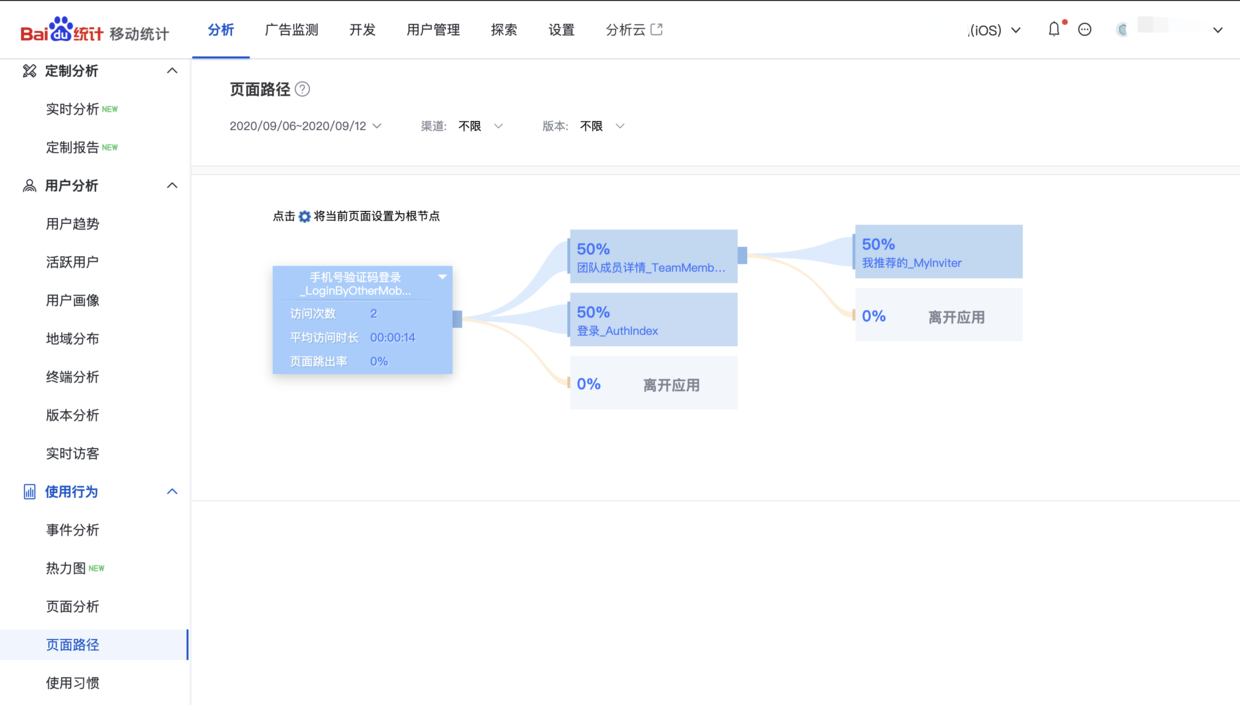This screenshot has height=705, width=1240.
Task: Open the (iOS) app selector dropdown
Action: [994, 30]
